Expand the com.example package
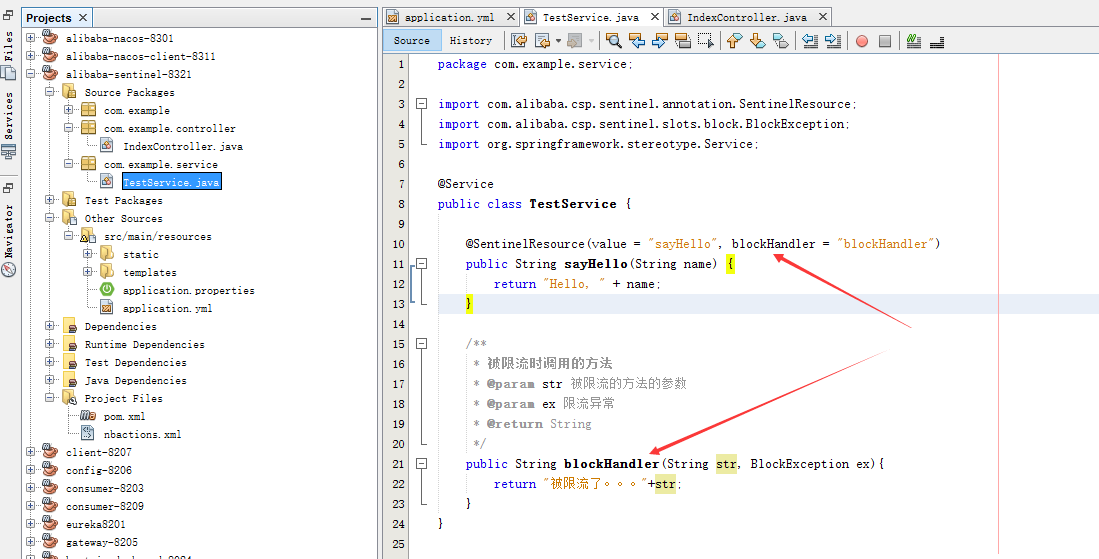This screenshot has width=1099, height=559. pyautogui.click(x=69, y=110)
